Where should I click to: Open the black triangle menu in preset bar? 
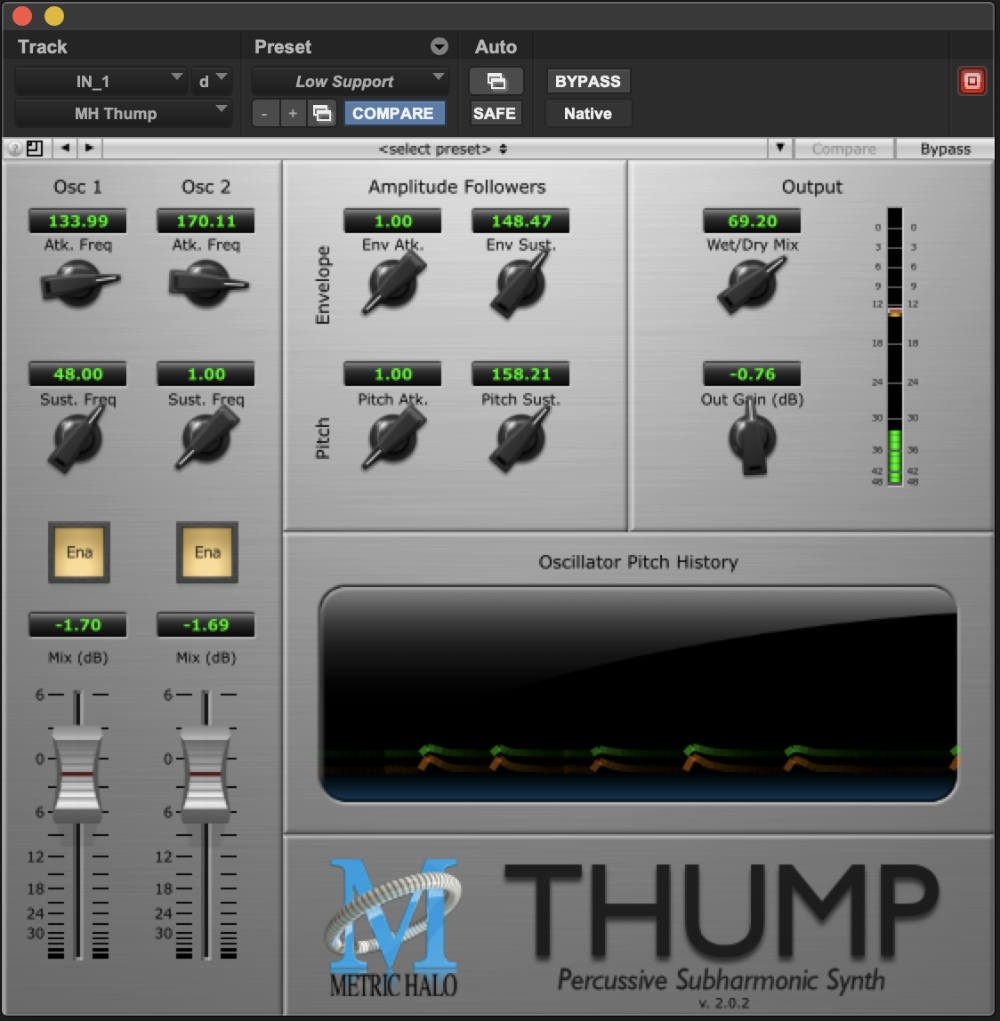click(x=780, y=148)
